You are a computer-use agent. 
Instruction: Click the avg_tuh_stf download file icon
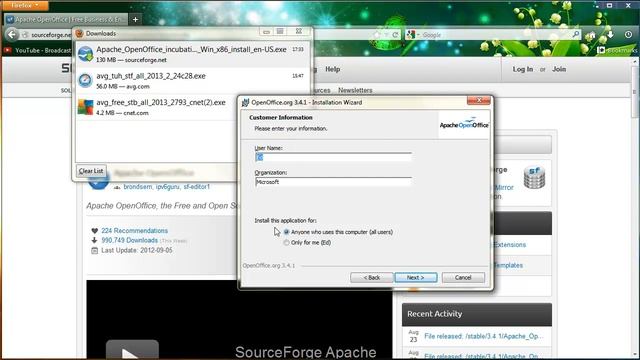click(85, 80)
